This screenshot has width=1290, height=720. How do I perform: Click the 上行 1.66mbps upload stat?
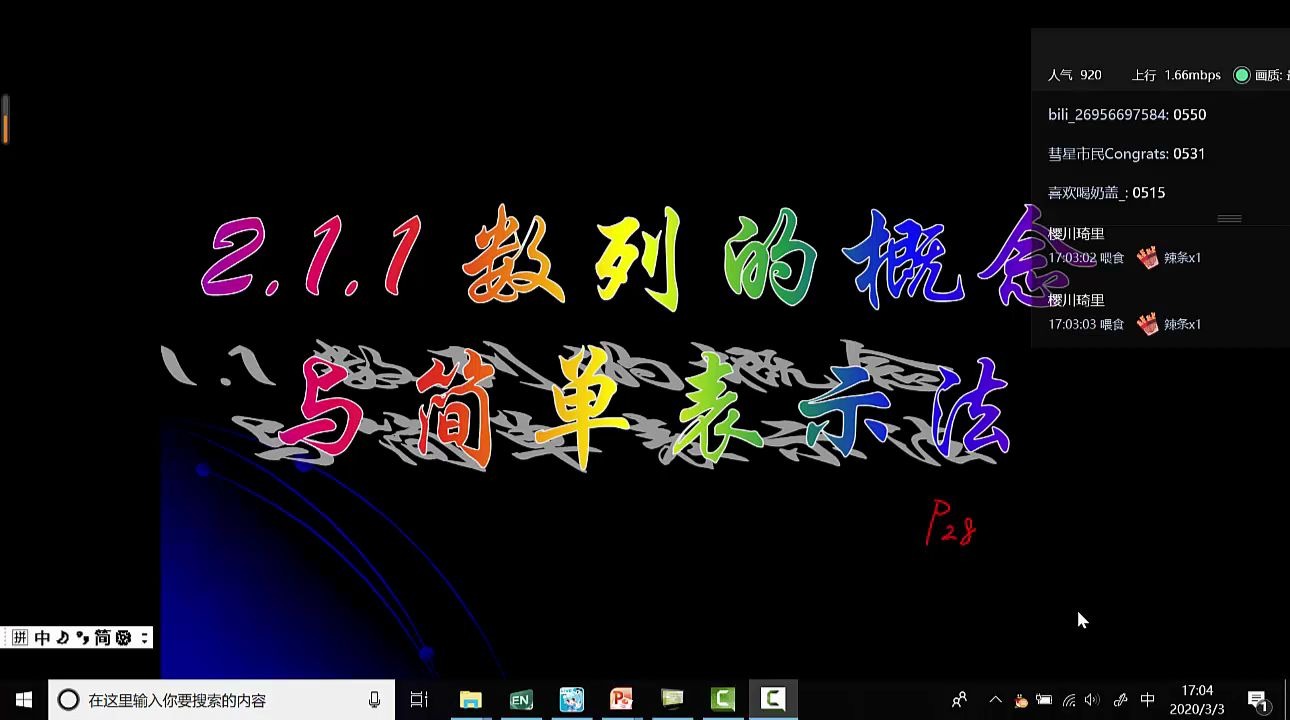[1176, 75]
